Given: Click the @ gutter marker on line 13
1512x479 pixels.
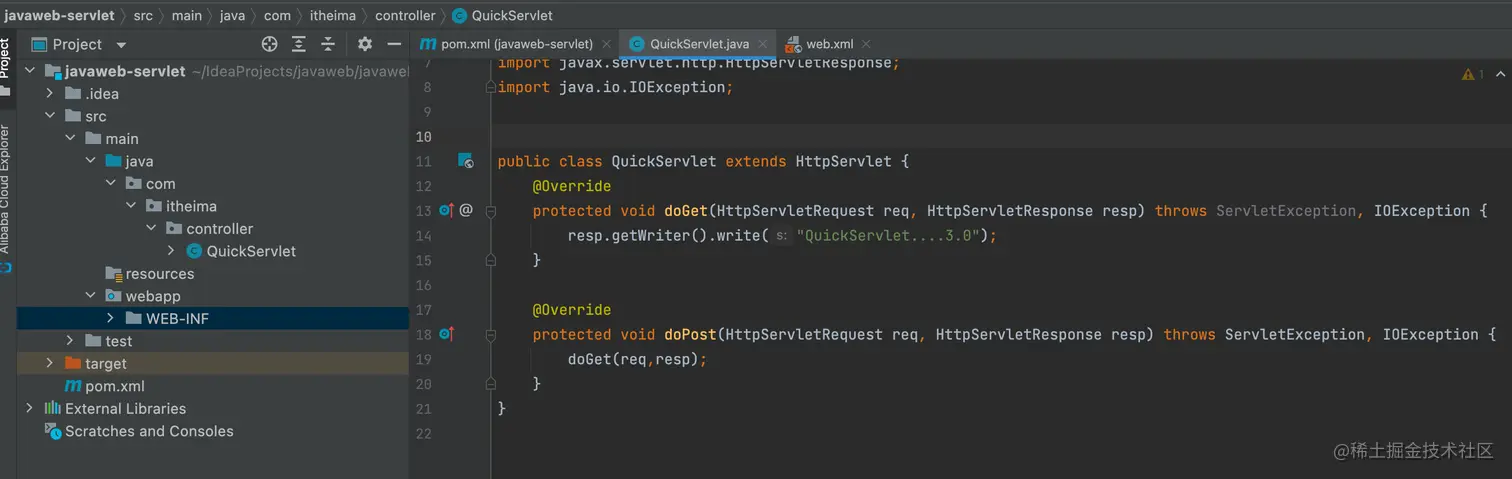Looking at the screenshot, I should coord(466,211).
